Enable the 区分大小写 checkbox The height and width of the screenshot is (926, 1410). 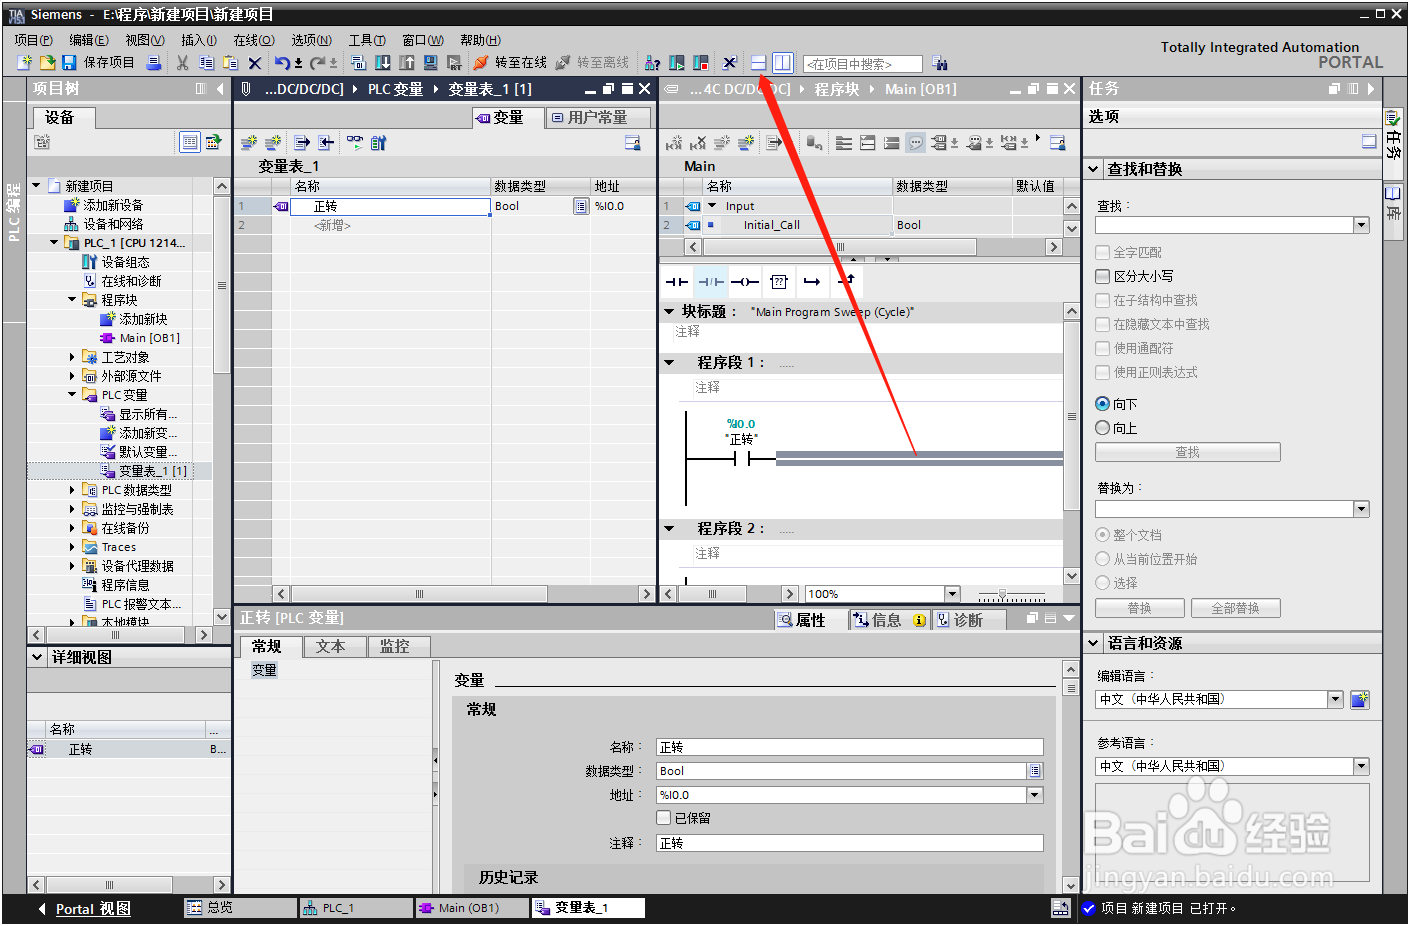point(1103,276)
